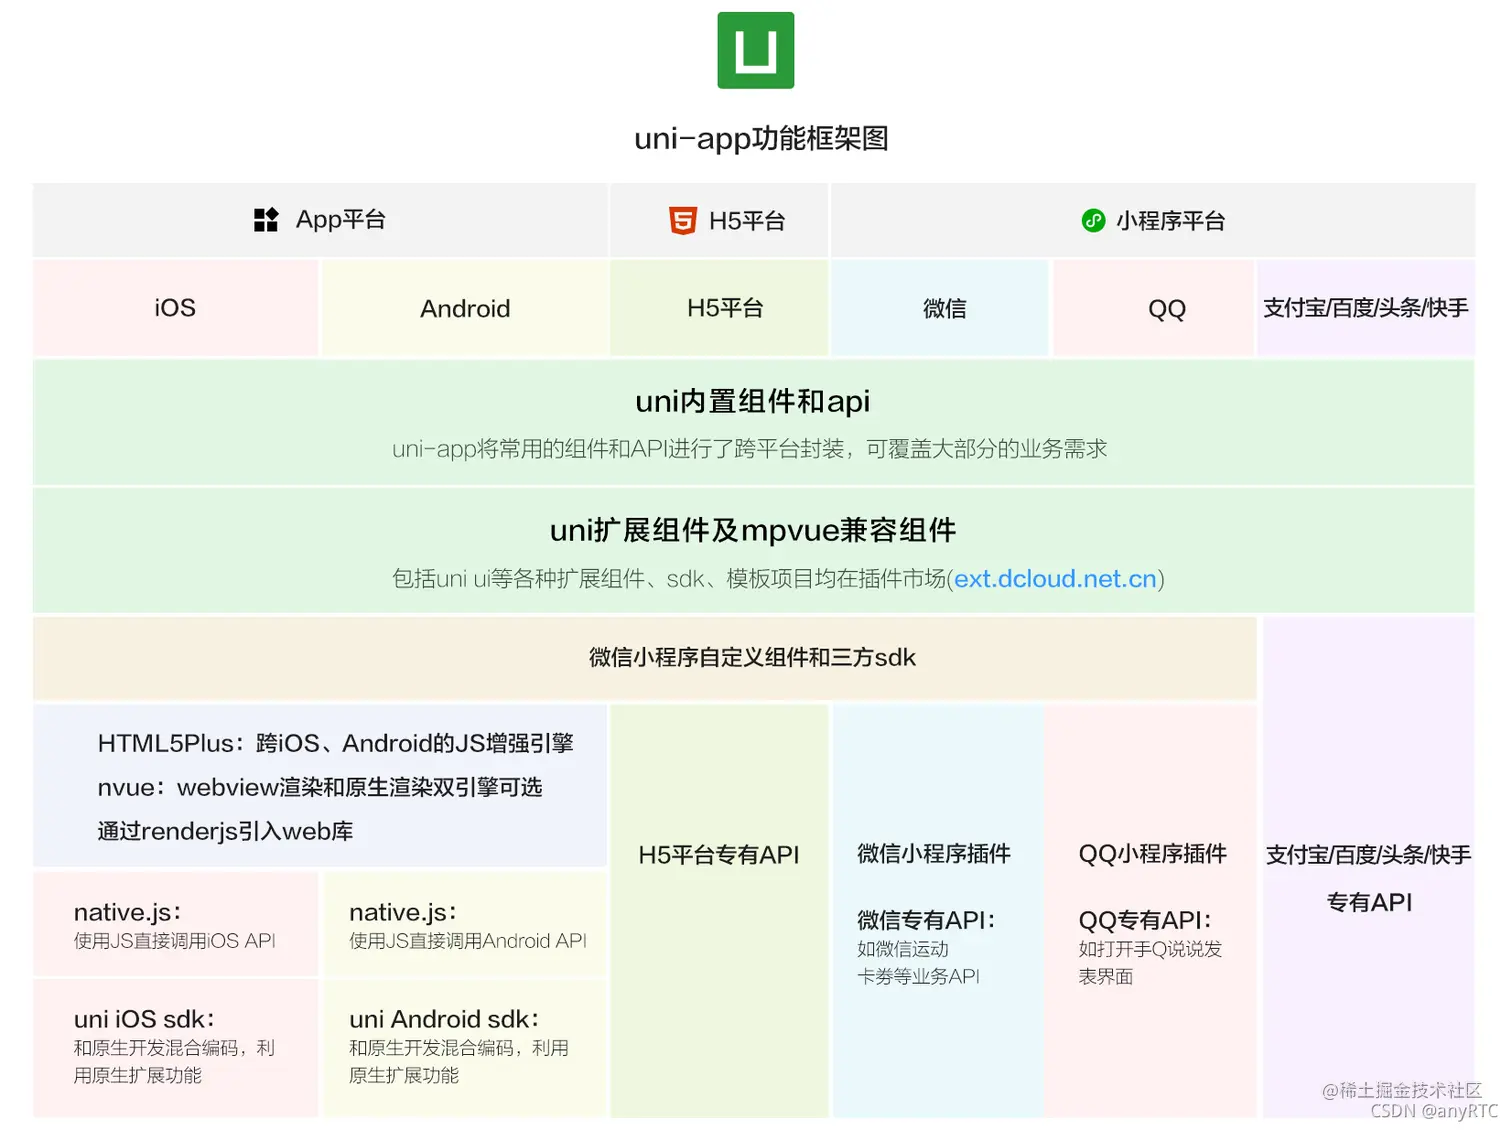1512x1130 pixels.
Task: Click 微信小程序自定义组件和三方sdk bar
Action: pos(645,658)
